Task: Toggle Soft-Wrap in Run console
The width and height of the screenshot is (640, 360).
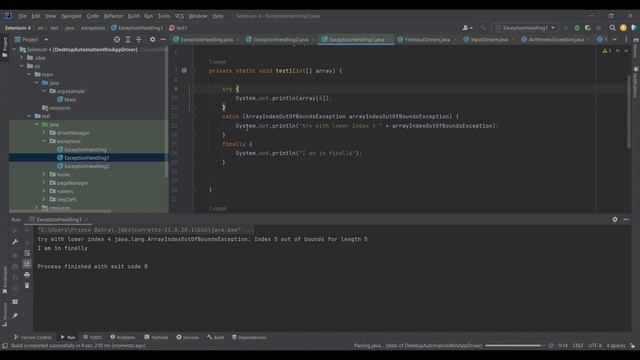Action: [x=27, y=253]
